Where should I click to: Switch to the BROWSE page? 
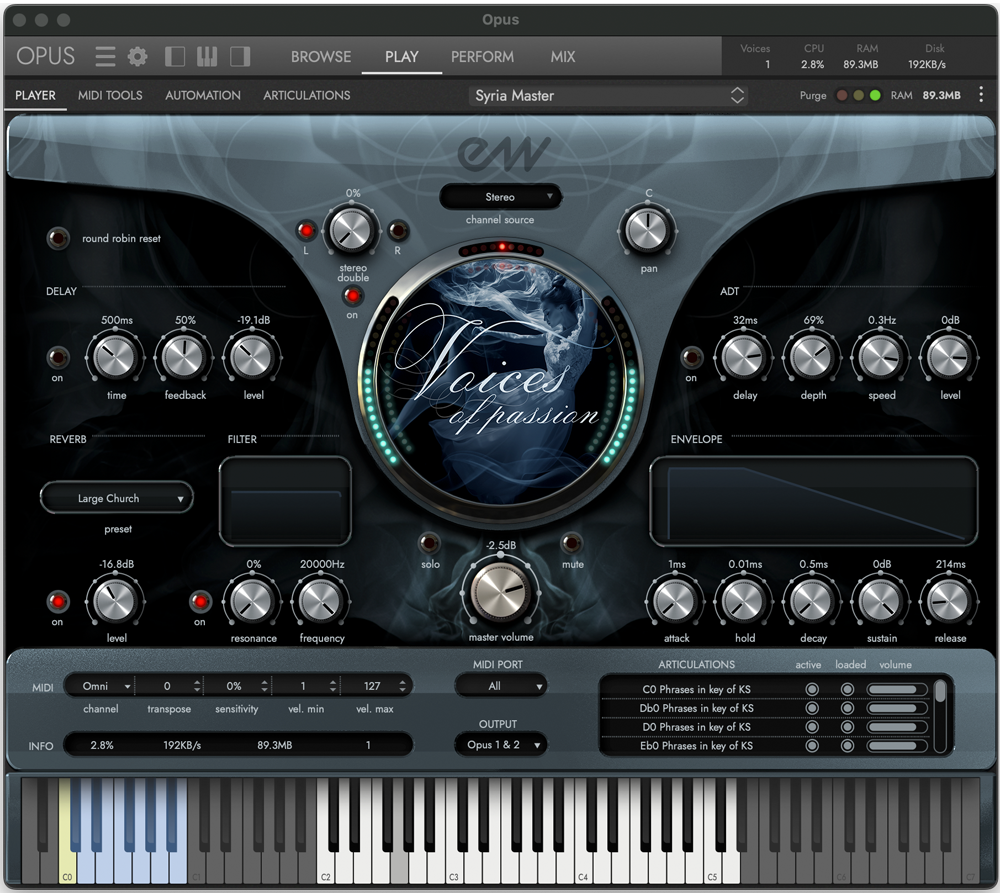321,57
